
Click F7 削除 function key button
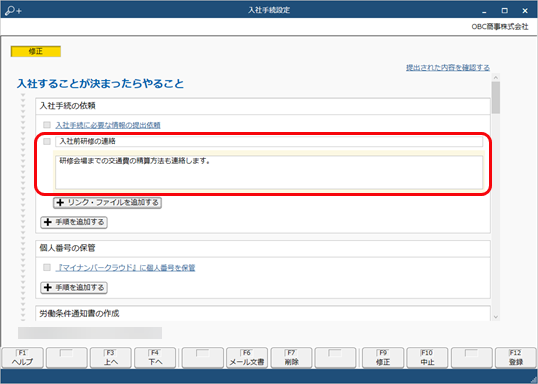291,358
